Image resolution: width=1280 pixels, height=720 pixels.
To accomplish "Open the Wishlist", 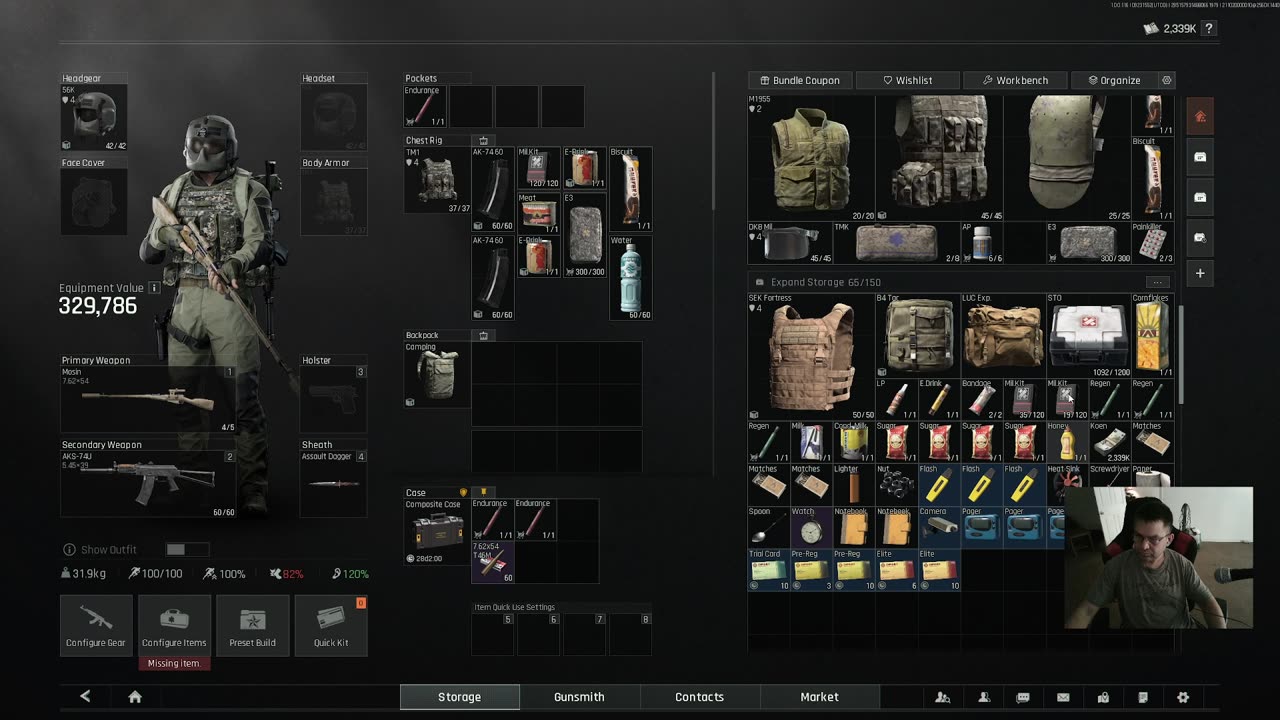I will [908, 80].
